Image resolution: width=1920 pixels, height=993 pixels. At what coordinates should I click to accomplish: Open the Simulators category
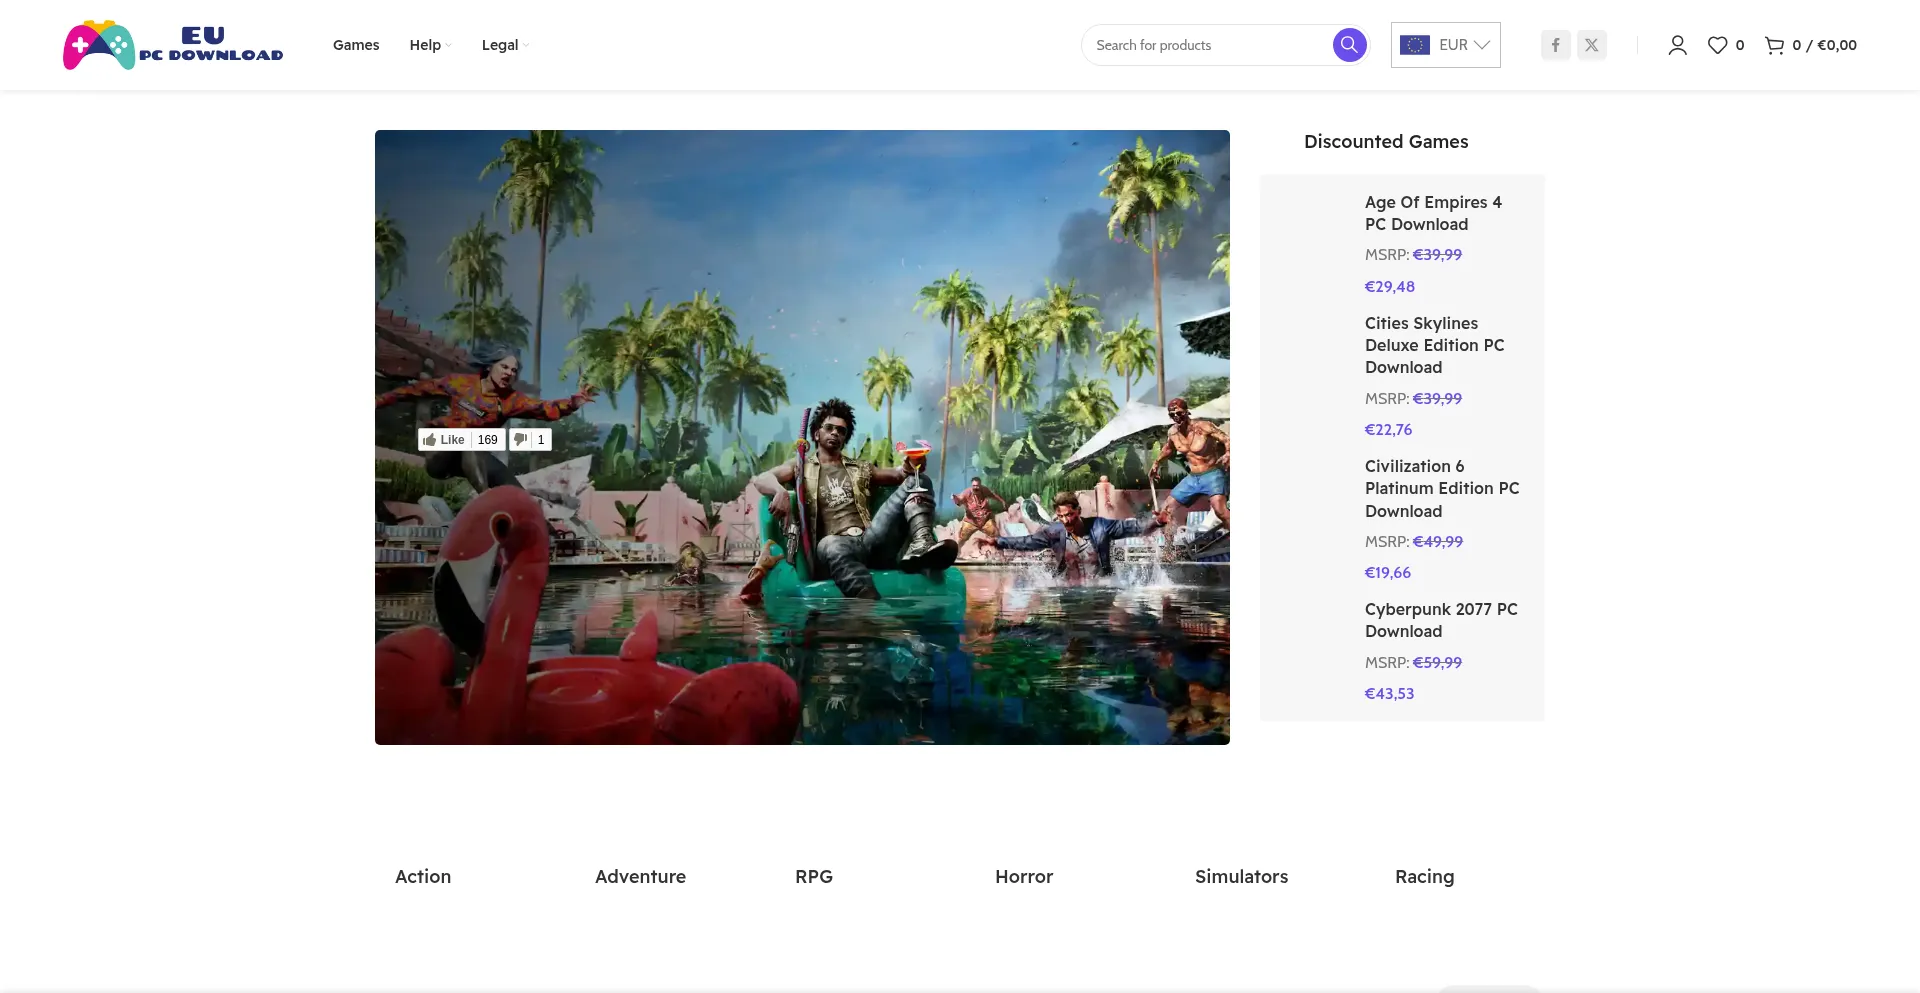pyautogui.click(x=1241, y=876)
